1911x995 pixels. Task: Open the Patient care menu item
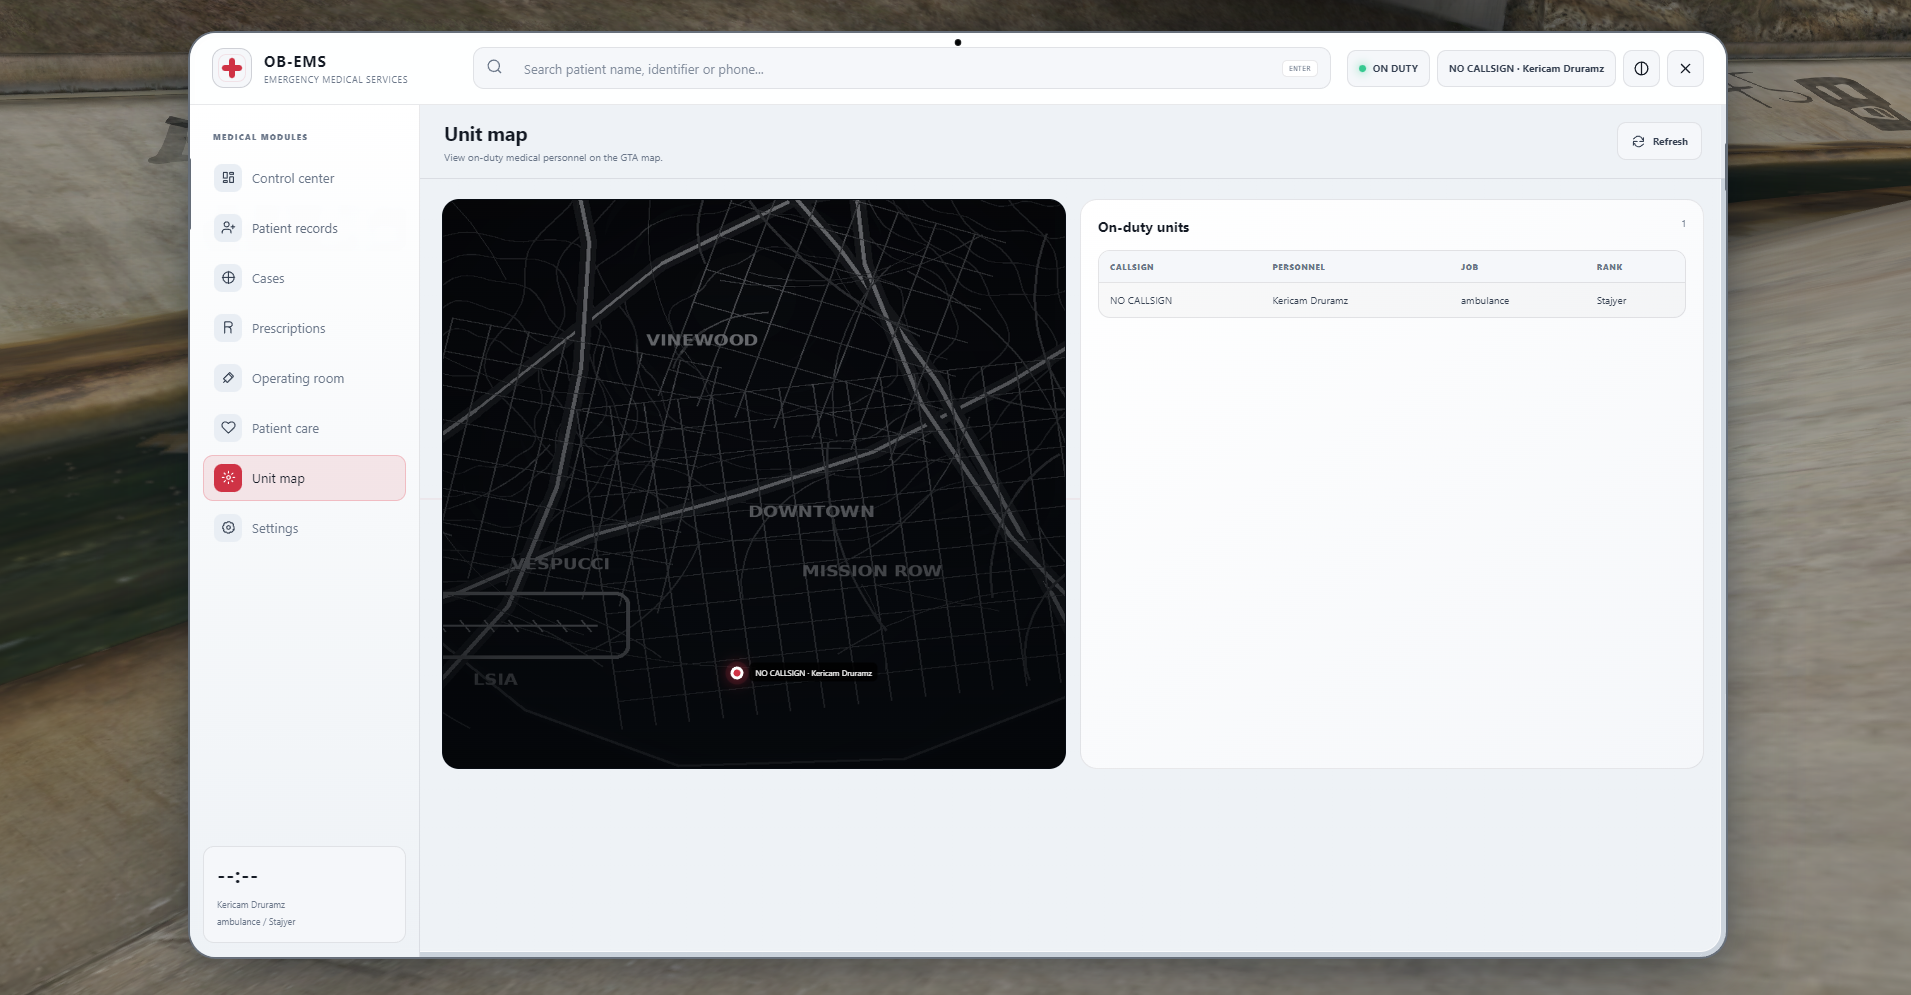coord(304,428)
